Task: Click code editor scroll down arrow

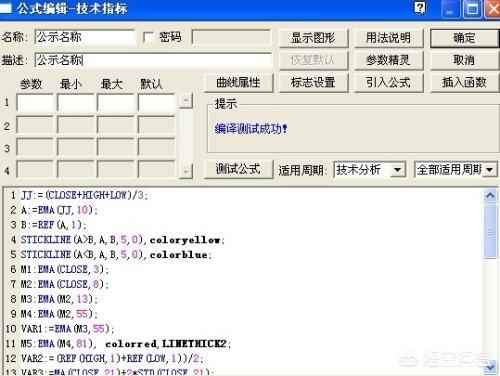Action: coord(490,366)
